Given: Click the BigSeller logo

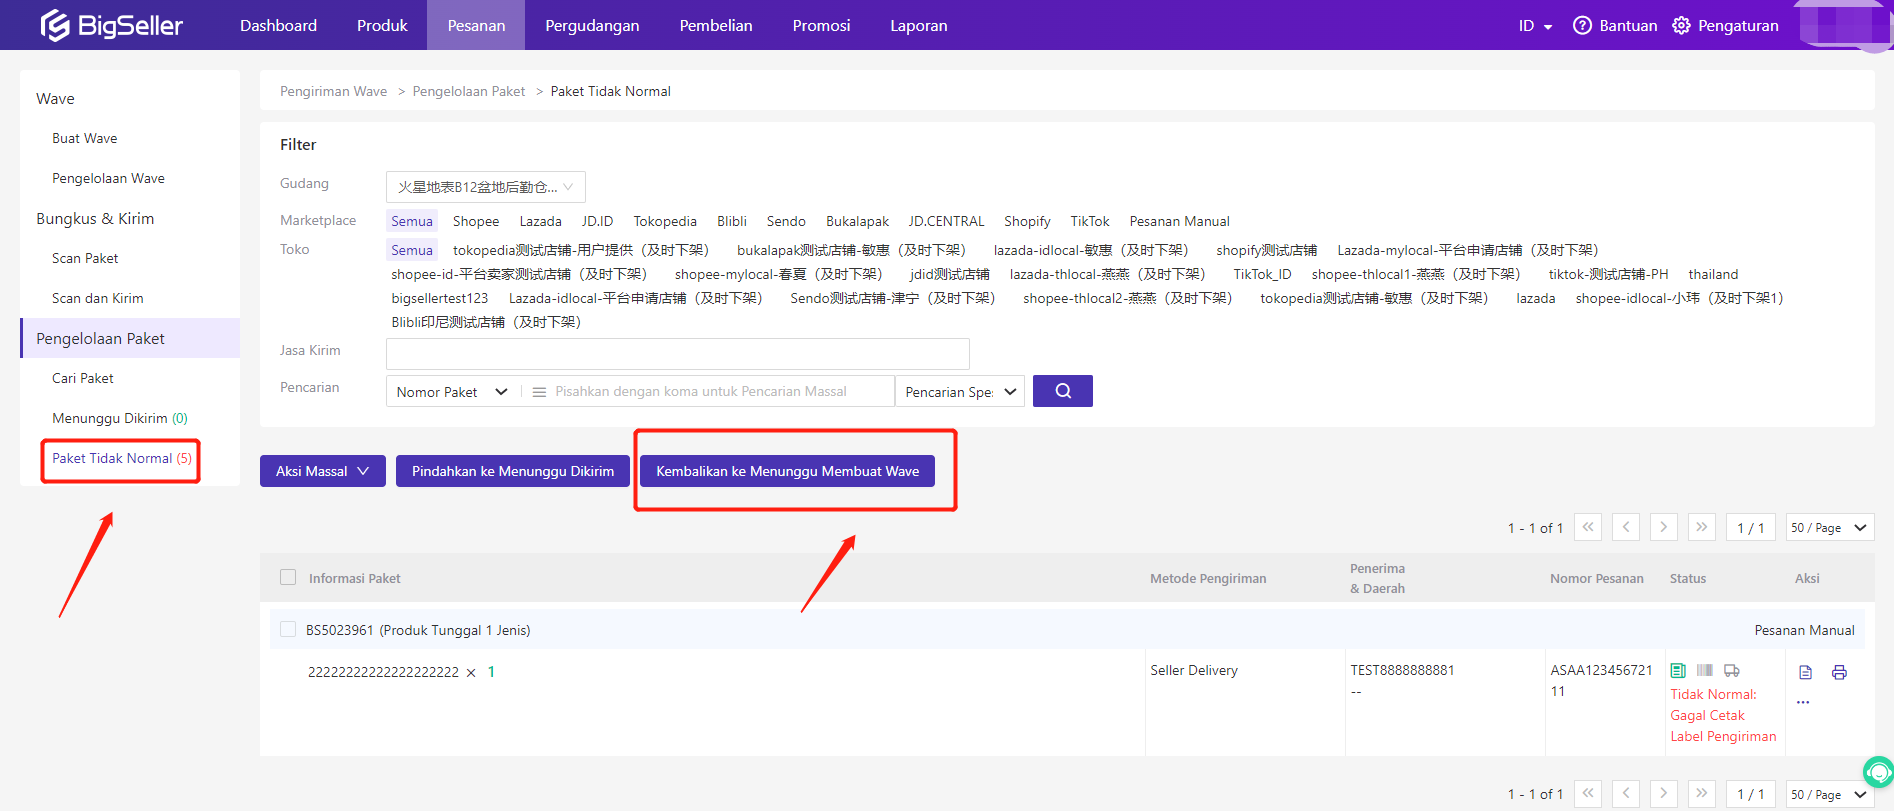Looking at the screenshot, I should [111, 25].
